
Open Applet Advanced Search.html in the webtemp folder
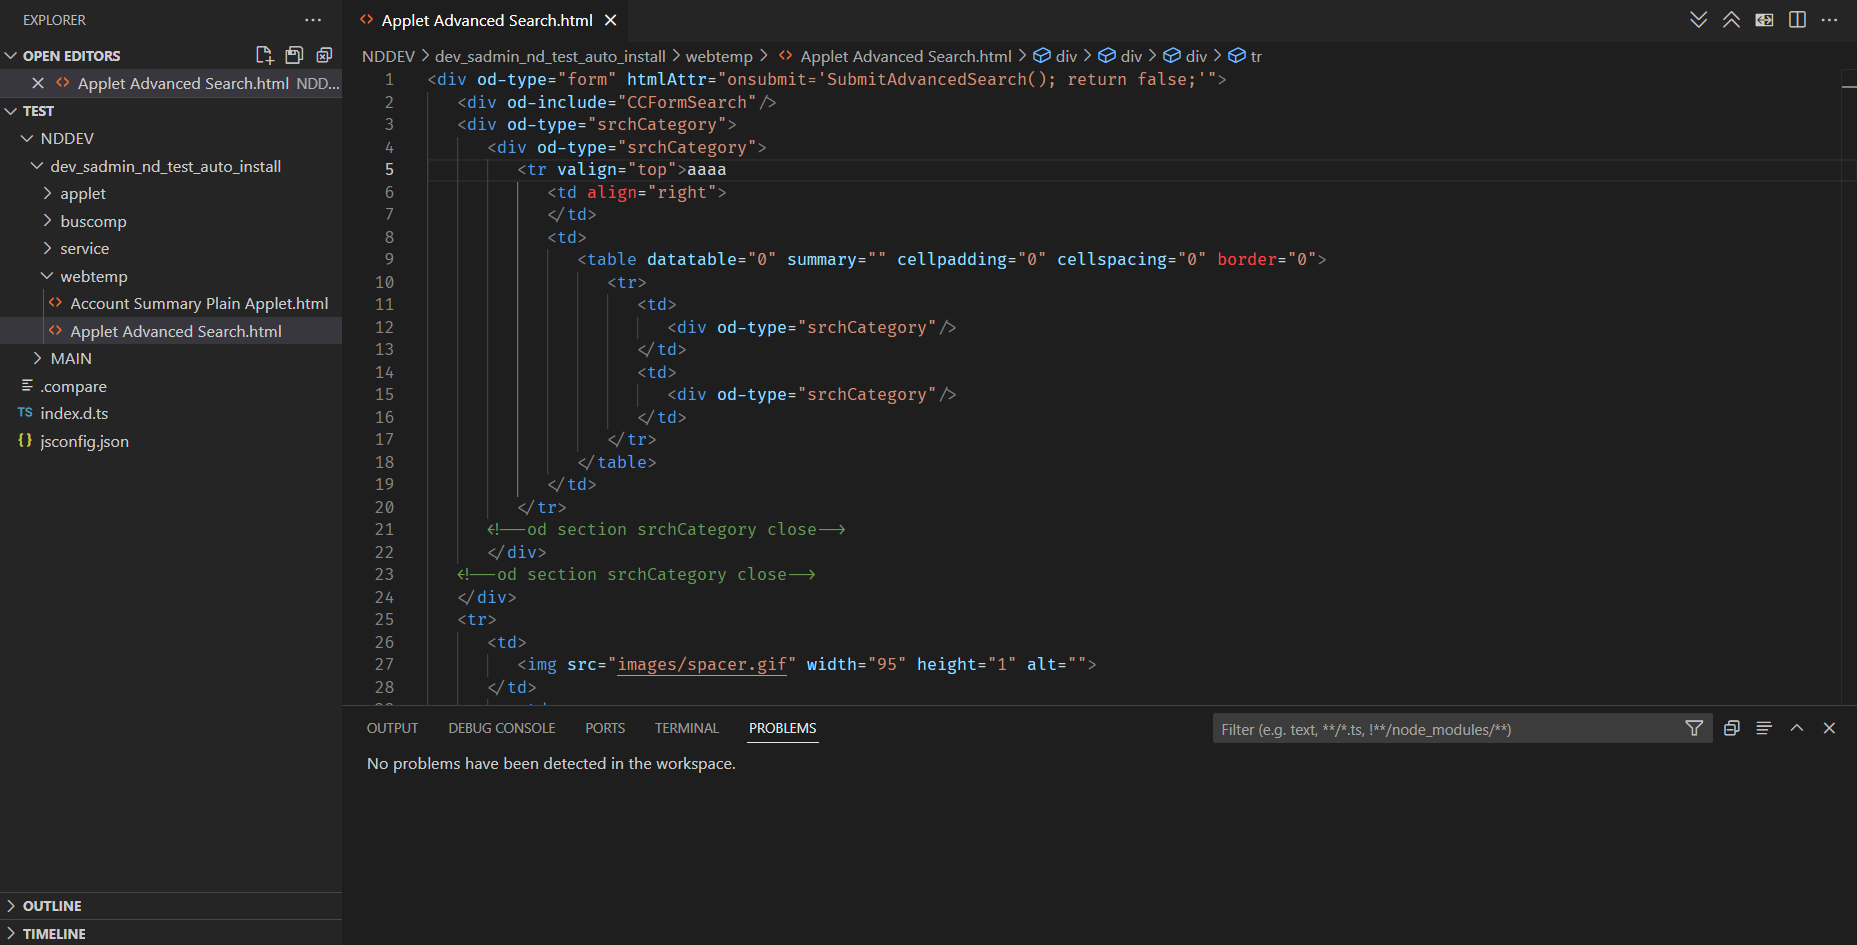coord(176,331)
